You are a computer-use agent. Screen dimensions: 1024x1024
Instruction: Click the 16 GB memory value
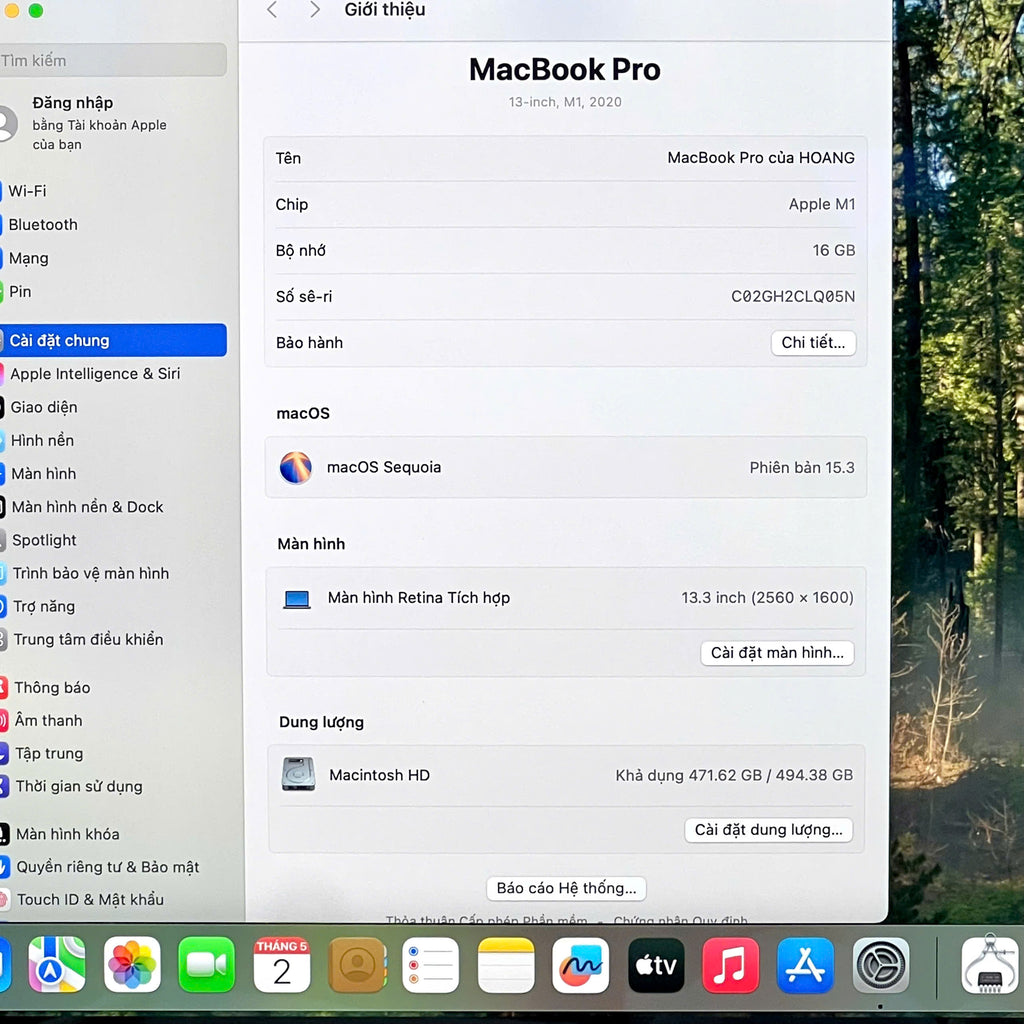[x=834, y=250]
